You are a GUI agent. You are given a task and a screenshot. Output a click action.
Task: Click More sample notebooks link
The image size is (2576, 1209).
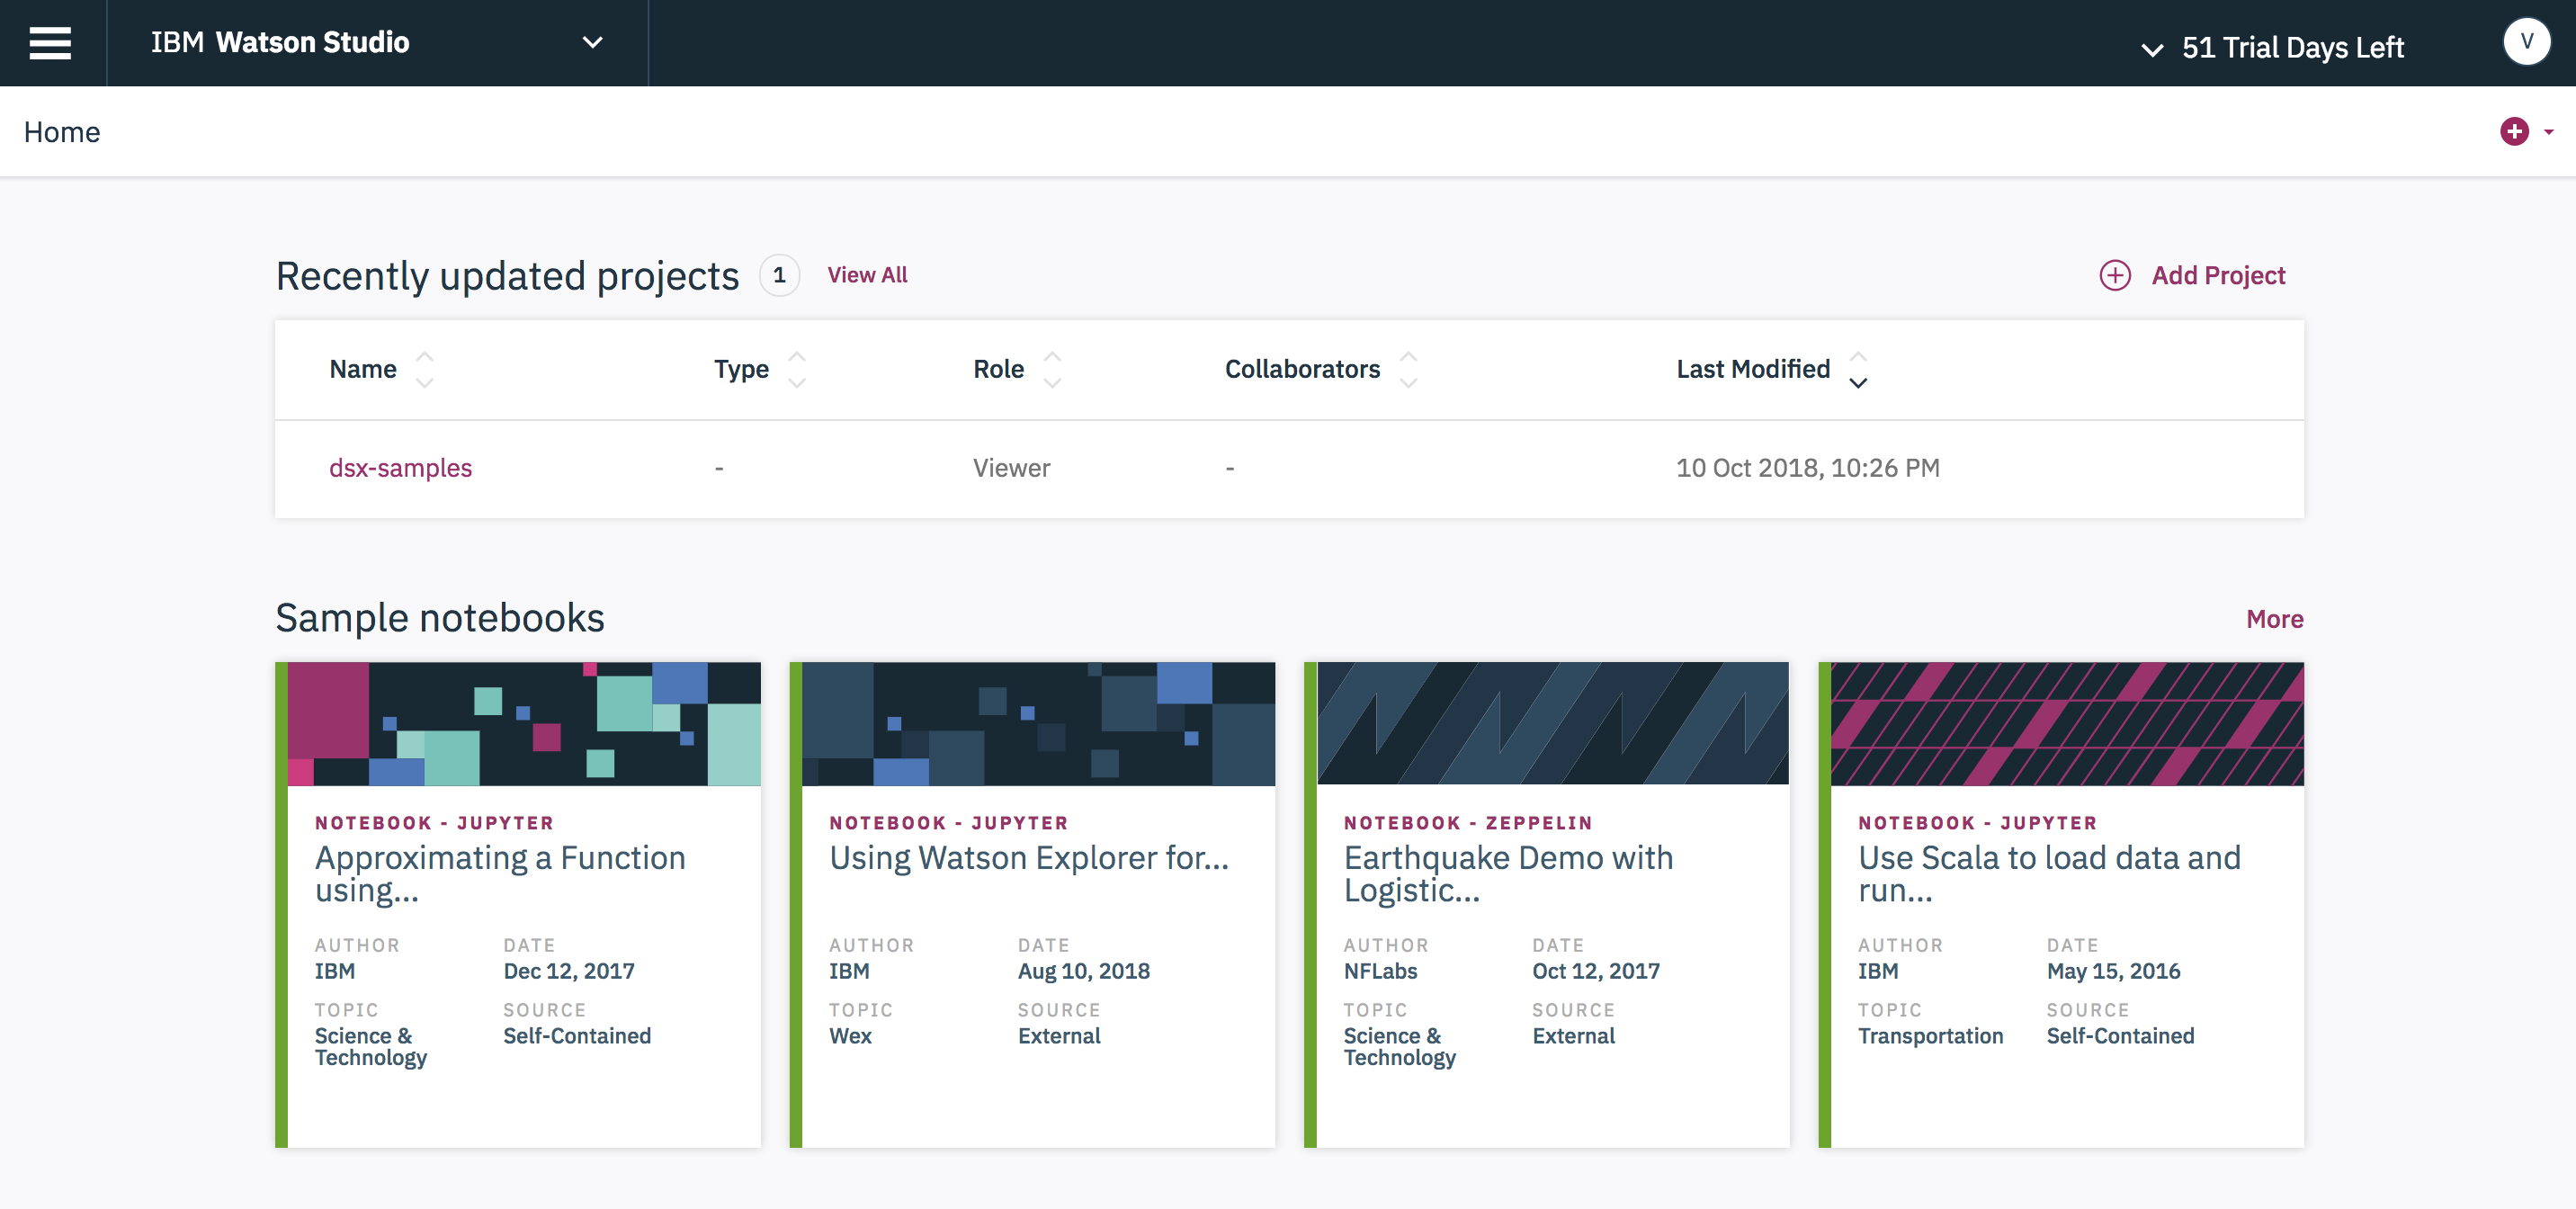coord(2273,619)
